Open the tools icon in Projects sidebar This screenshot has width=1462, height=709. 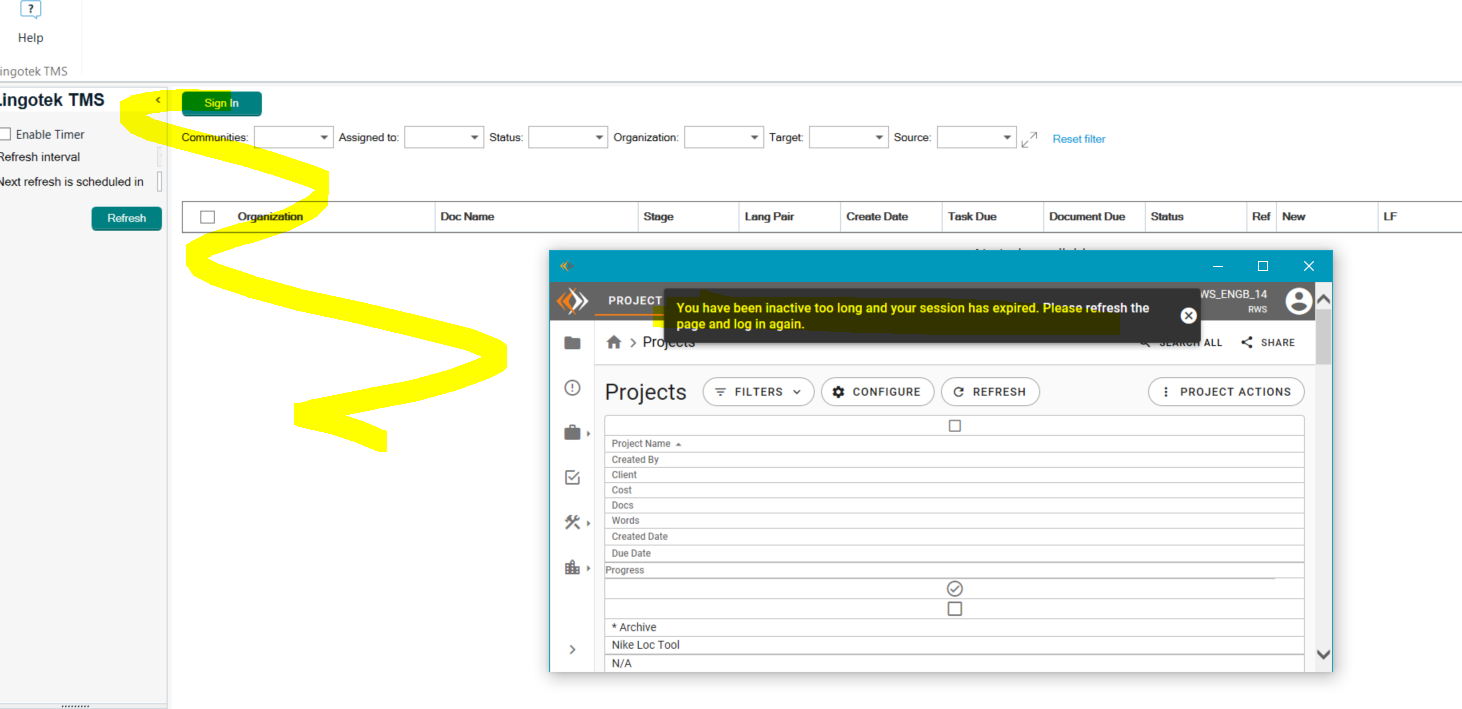(572, 522)
